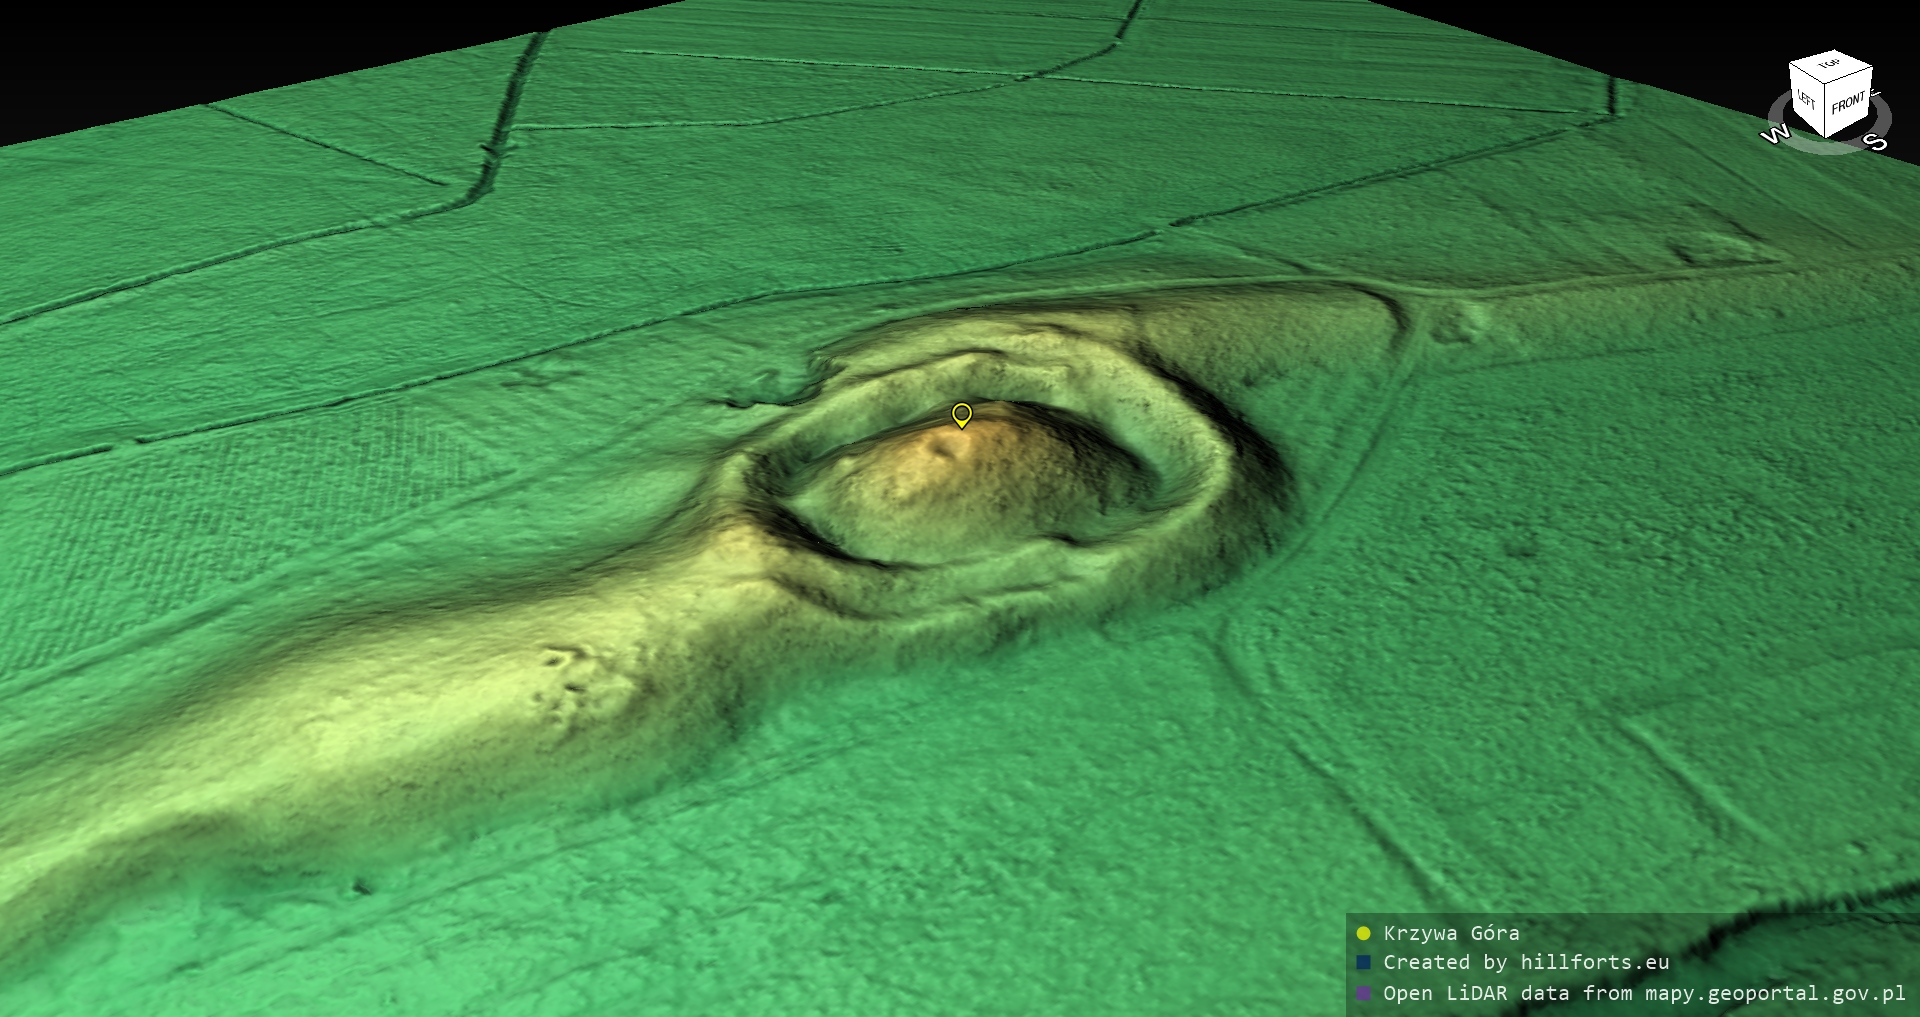The width and height of the screenshot is (1920, 1017).
Task: Click the purple legend square
Action: pos(1363,994)
